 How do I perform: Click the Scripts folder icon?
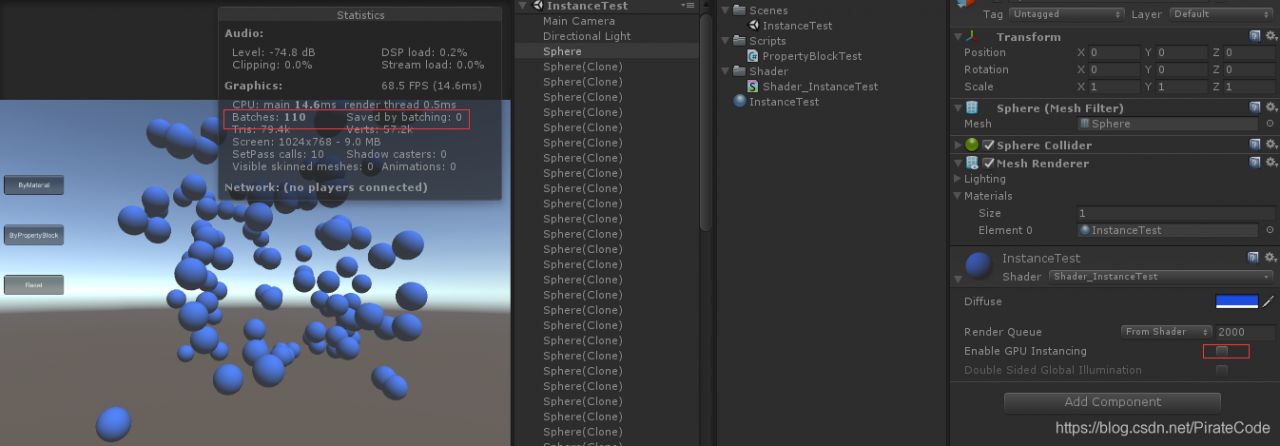click(740, 41)
